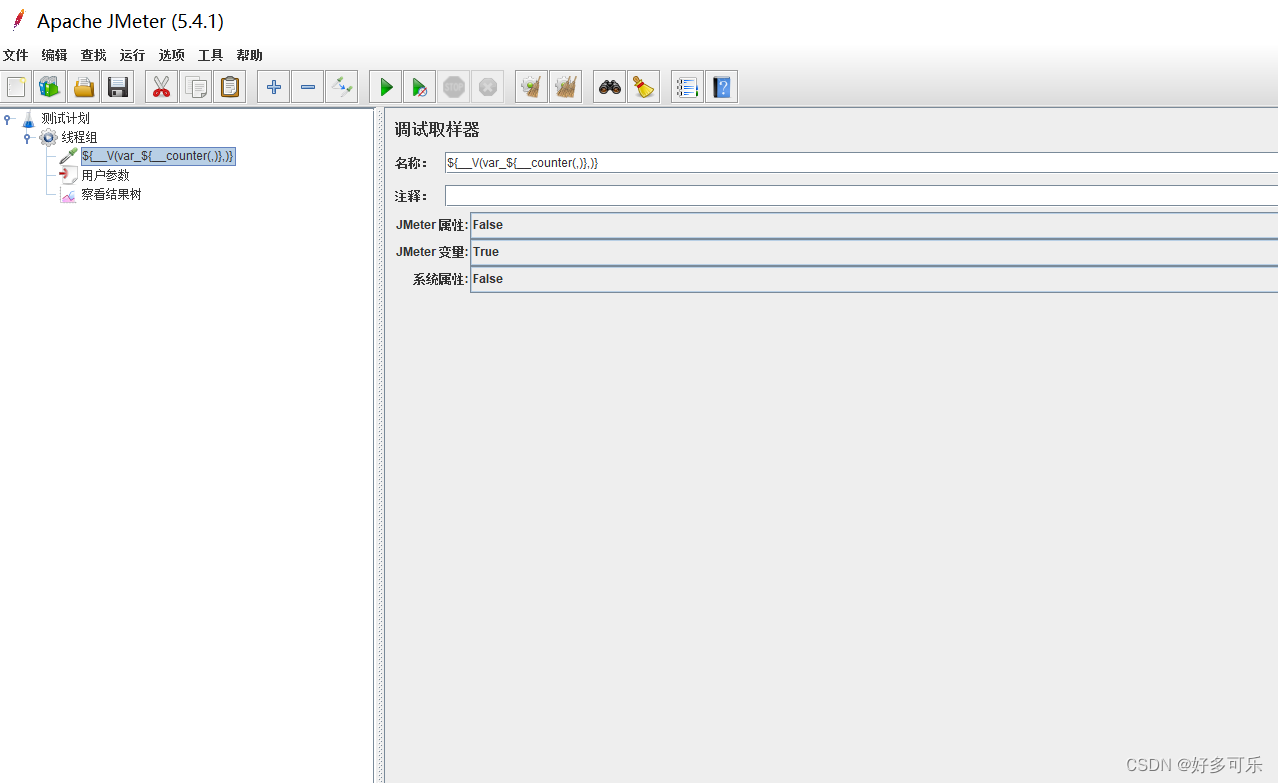Open the 查找 menu

(x=93, y=55)
